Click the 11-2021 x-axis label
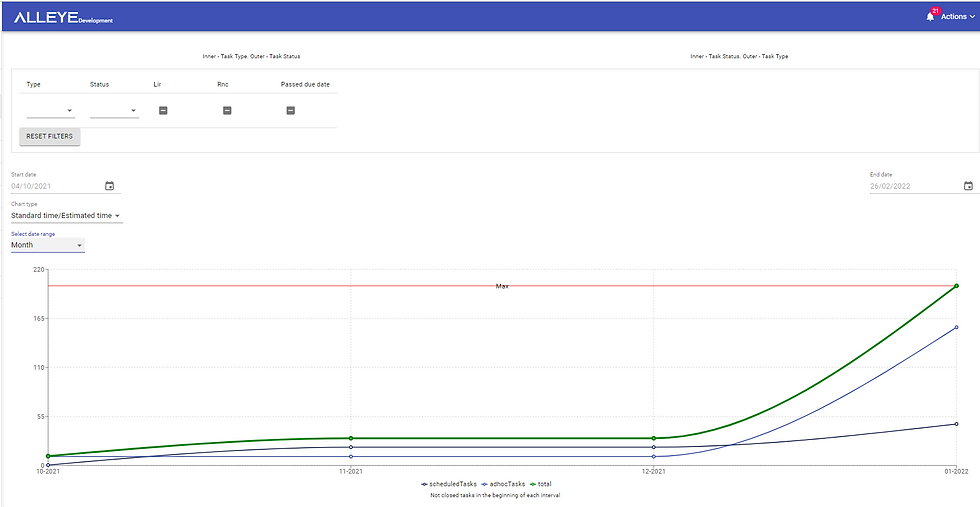The width and height of the screenshot is (980, 507). pyautogui.click(x=351, y=472)
